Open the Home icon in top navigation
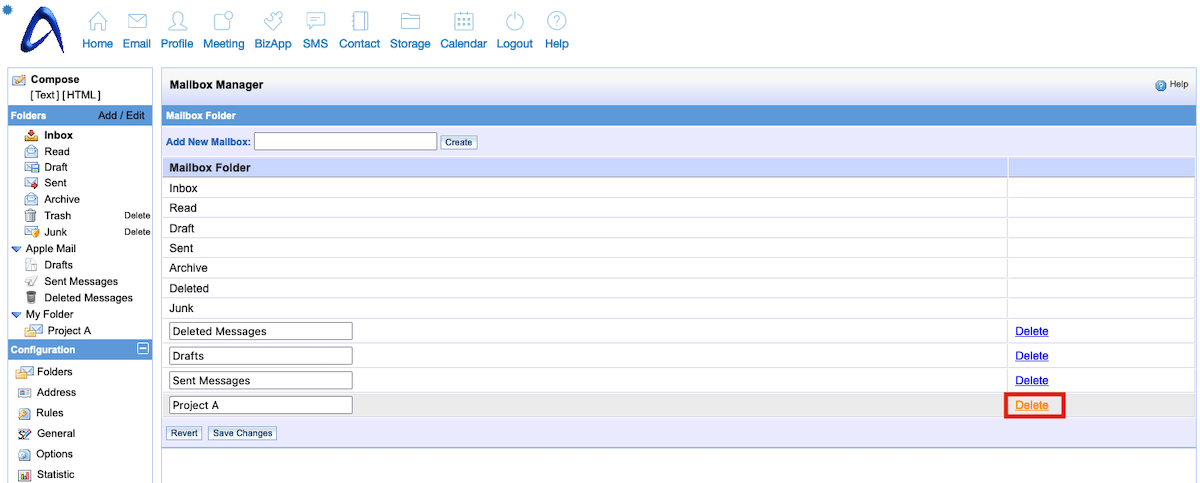The width and height of the screenshot is (1200, 483). (97, 22)
